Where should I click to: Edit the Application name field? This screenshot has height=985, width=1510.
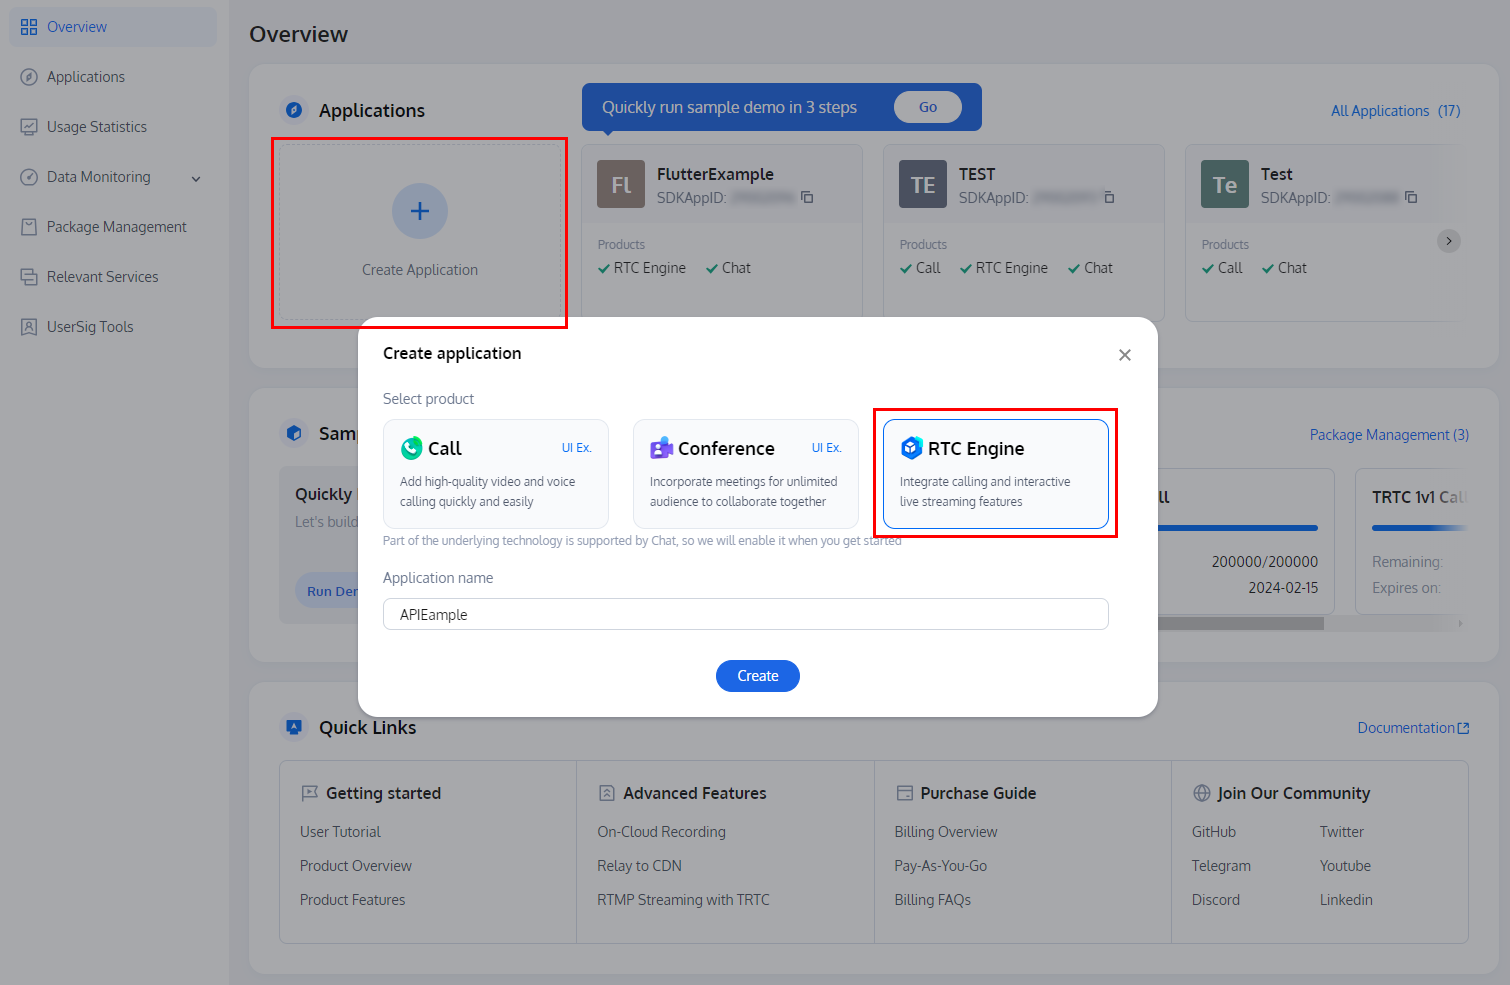tap(745, 614)
